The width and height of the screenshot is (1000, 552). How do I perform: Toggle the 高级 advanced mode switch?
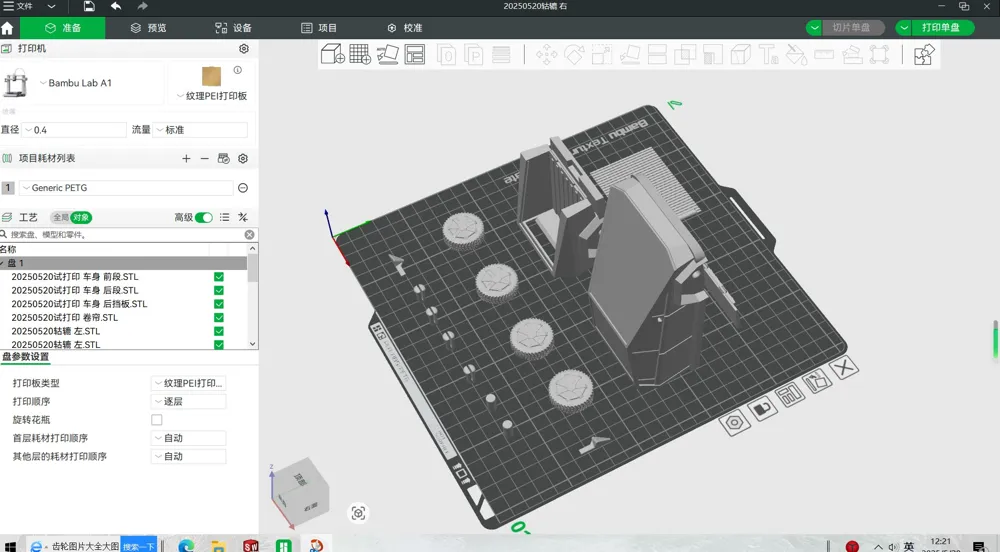pyautogui.click(x=203, y=217)
